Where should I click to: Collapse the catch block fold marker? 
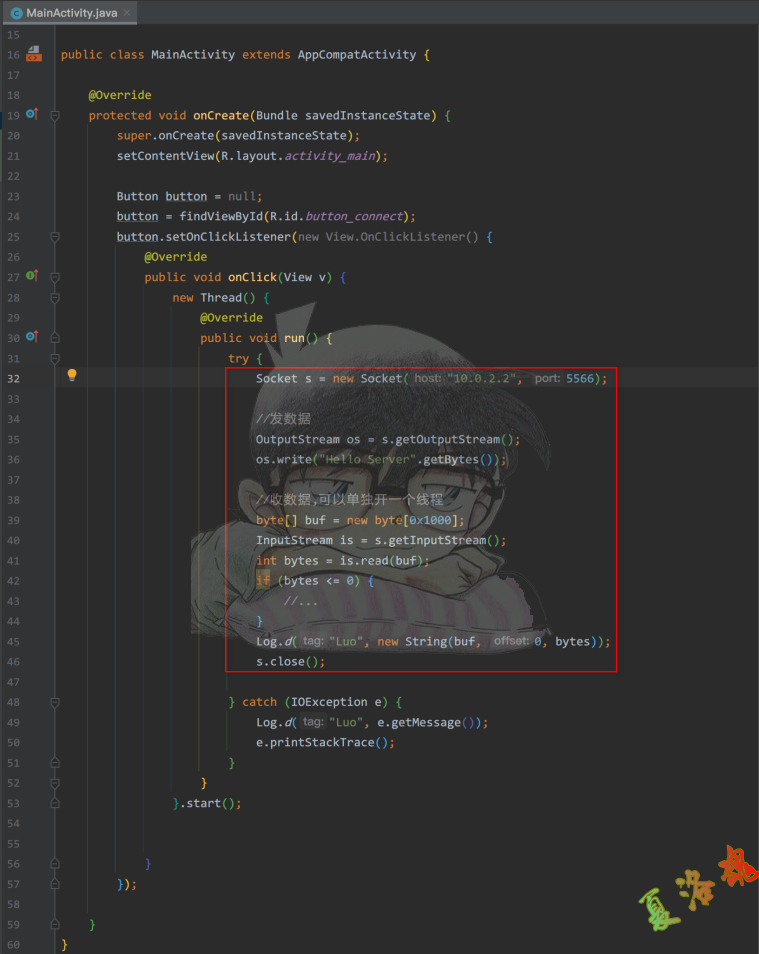pyautogui.click(x=55, y=701)
